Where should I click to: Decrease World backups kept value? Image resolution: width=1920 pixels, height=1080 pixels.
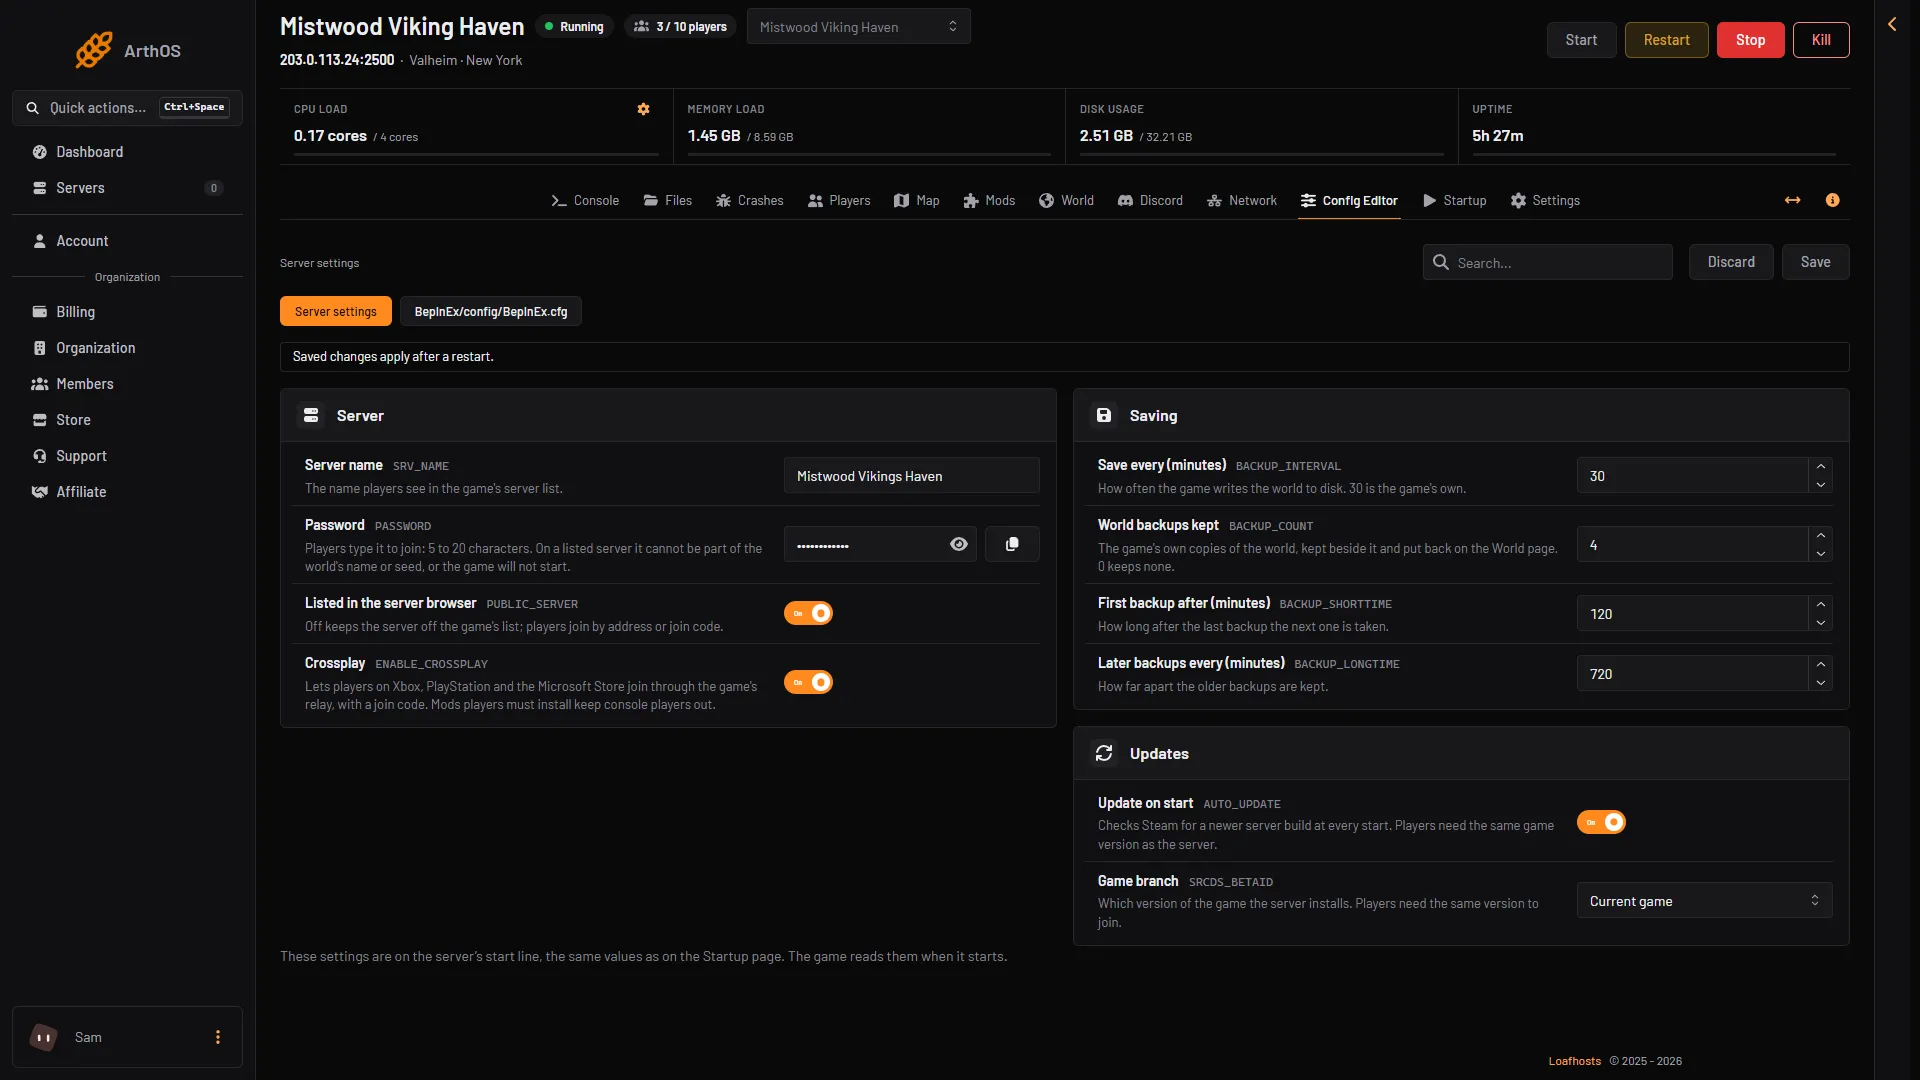(1821, 554)
